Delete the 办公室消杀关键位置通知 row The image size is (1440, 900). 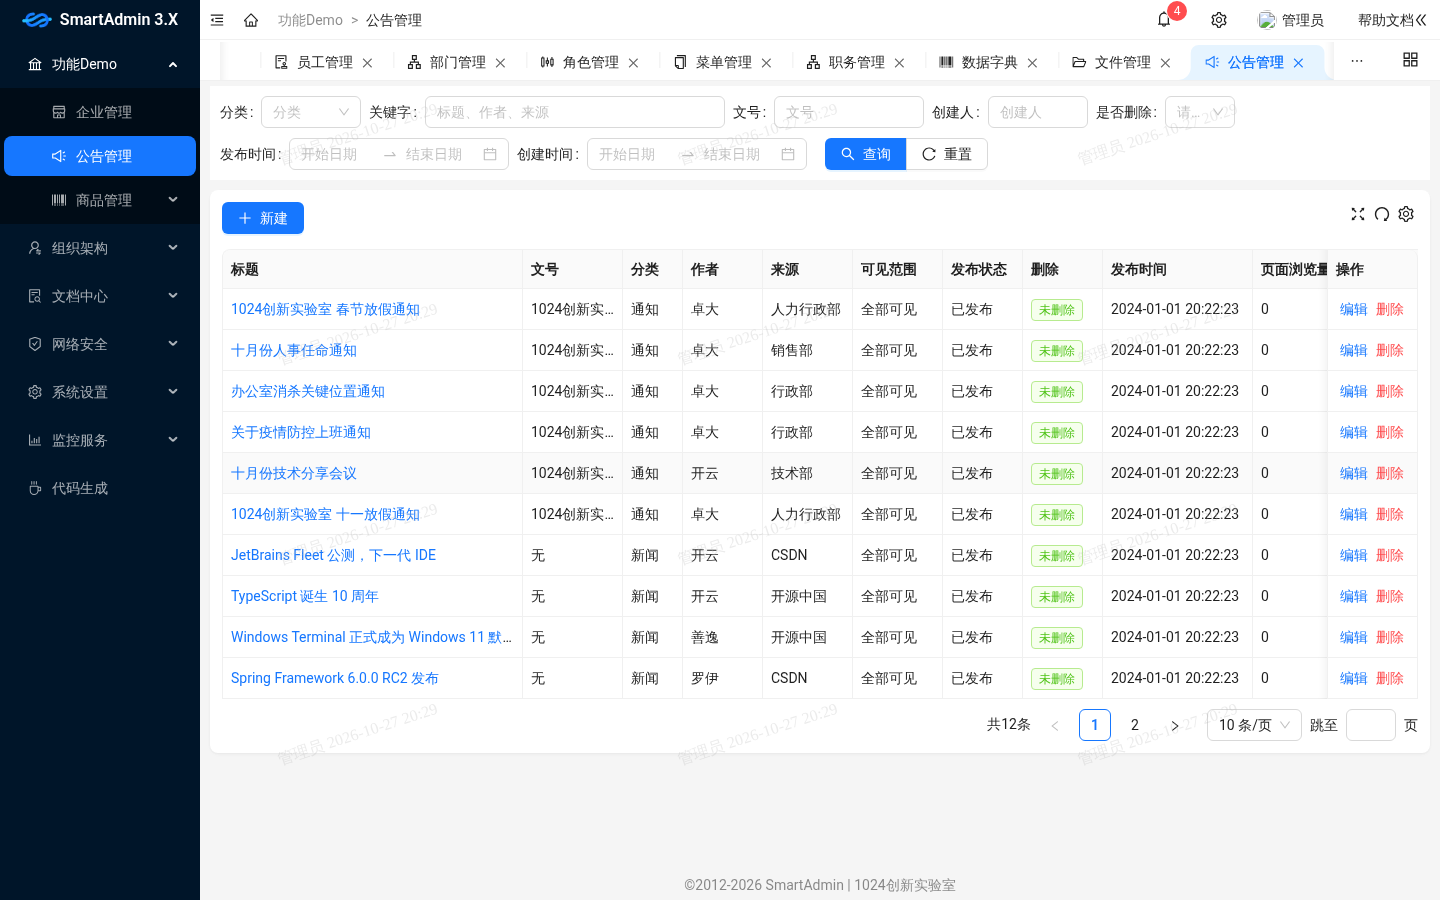click(1390, 391)
